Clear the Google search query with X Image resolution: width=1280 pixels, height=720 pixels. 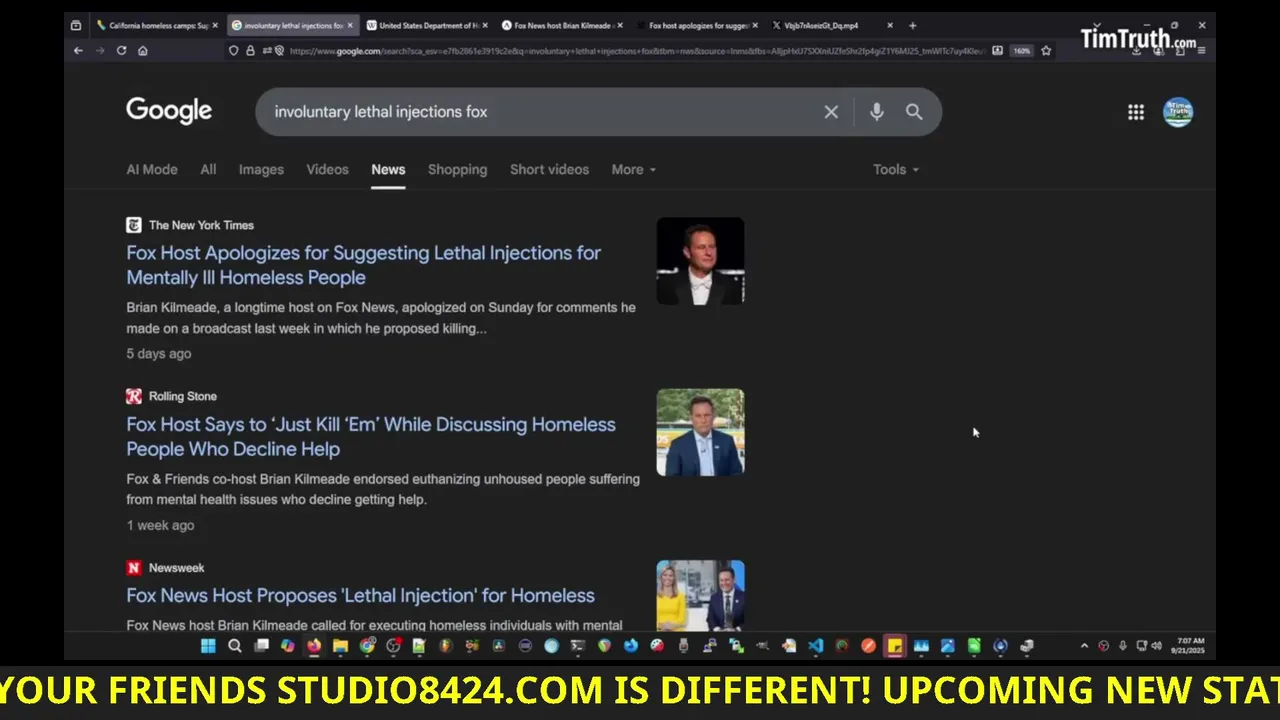831,112
